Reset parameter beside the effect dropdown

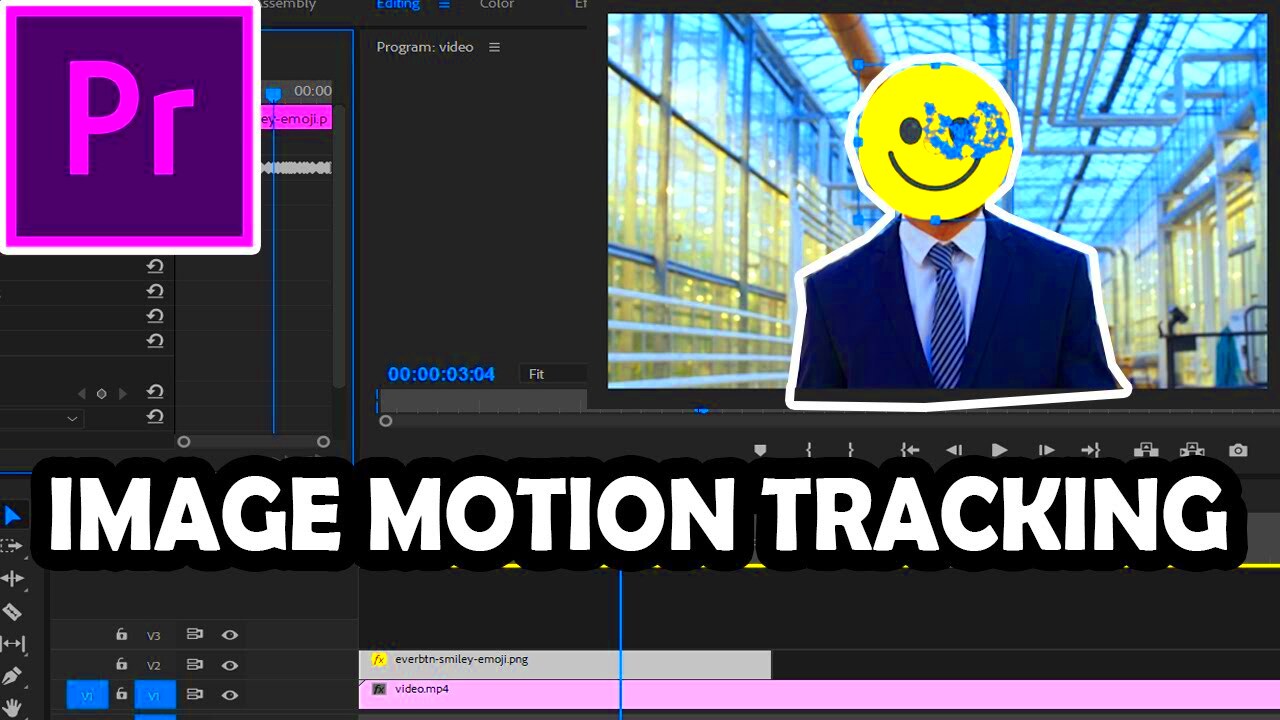coord(155,417)
